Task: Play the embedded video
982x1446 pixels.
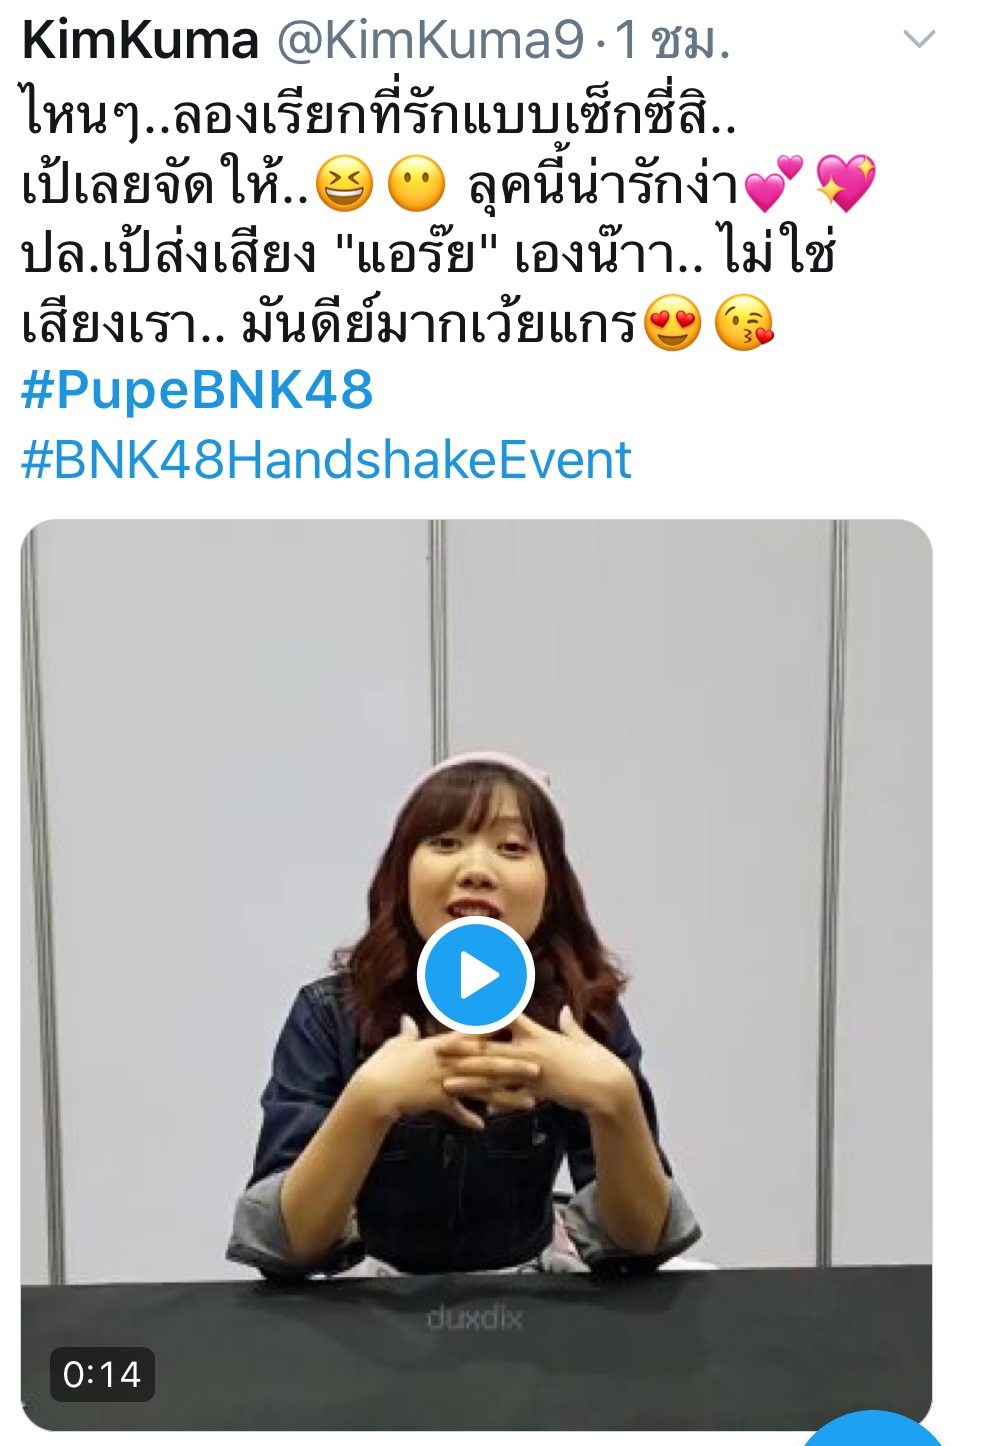Action: (x=475, y=975)
